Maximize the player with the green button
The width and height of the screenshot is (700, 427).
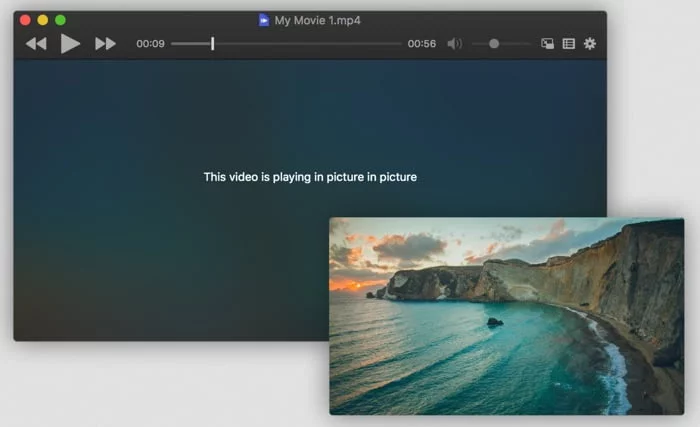60,20
